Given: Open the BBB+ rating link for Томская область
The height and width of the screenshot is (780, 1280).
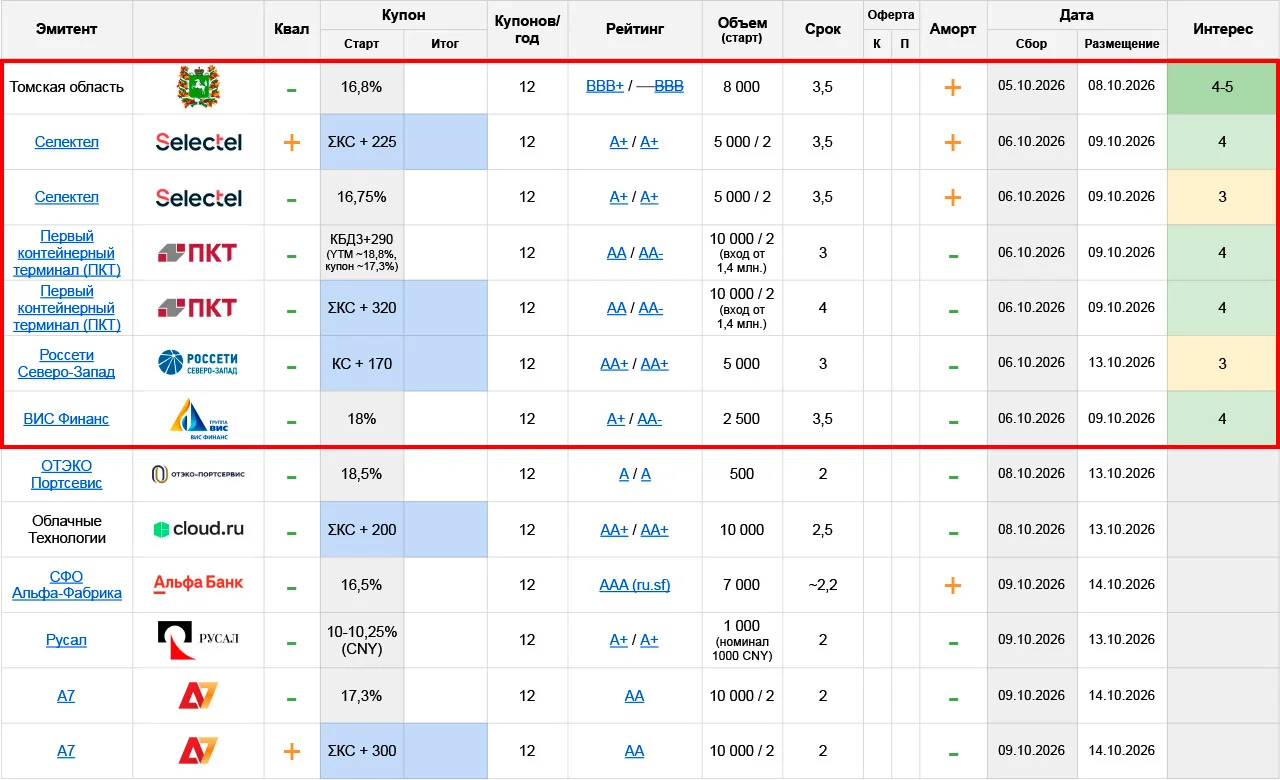Looking at the screenshot, I should click(605, 87).
